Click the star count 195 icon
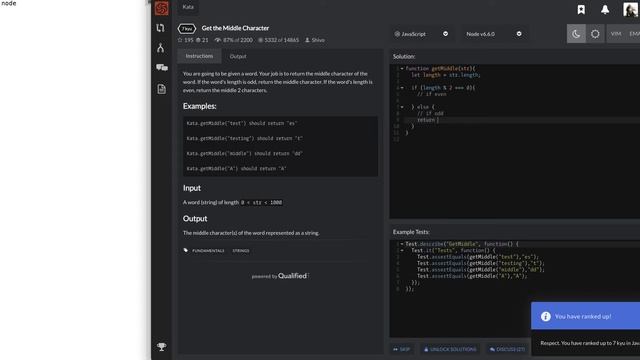The height and width of the screenshot is (360, 640). pyautogui.click(x=180, y=40)
